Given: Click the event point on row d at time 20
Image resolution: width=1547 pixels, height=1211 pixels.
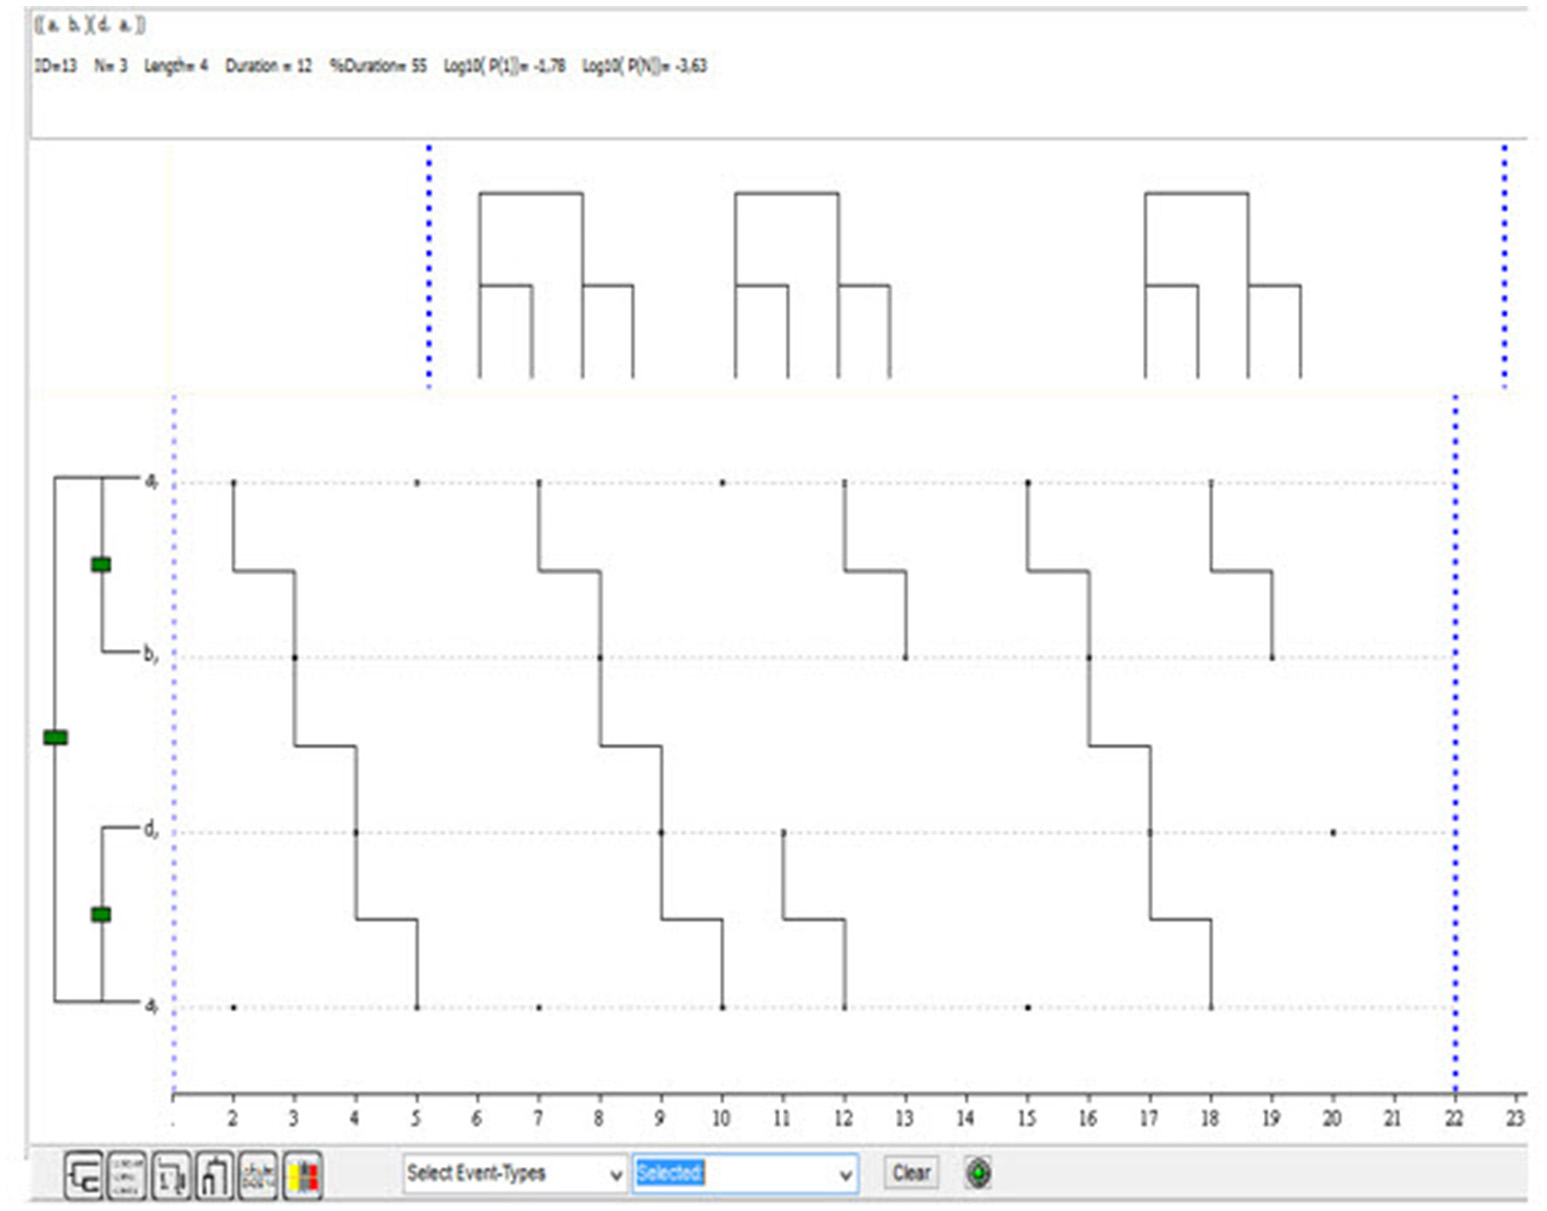Looking at the screenshot, I should tap(1332, 832).
